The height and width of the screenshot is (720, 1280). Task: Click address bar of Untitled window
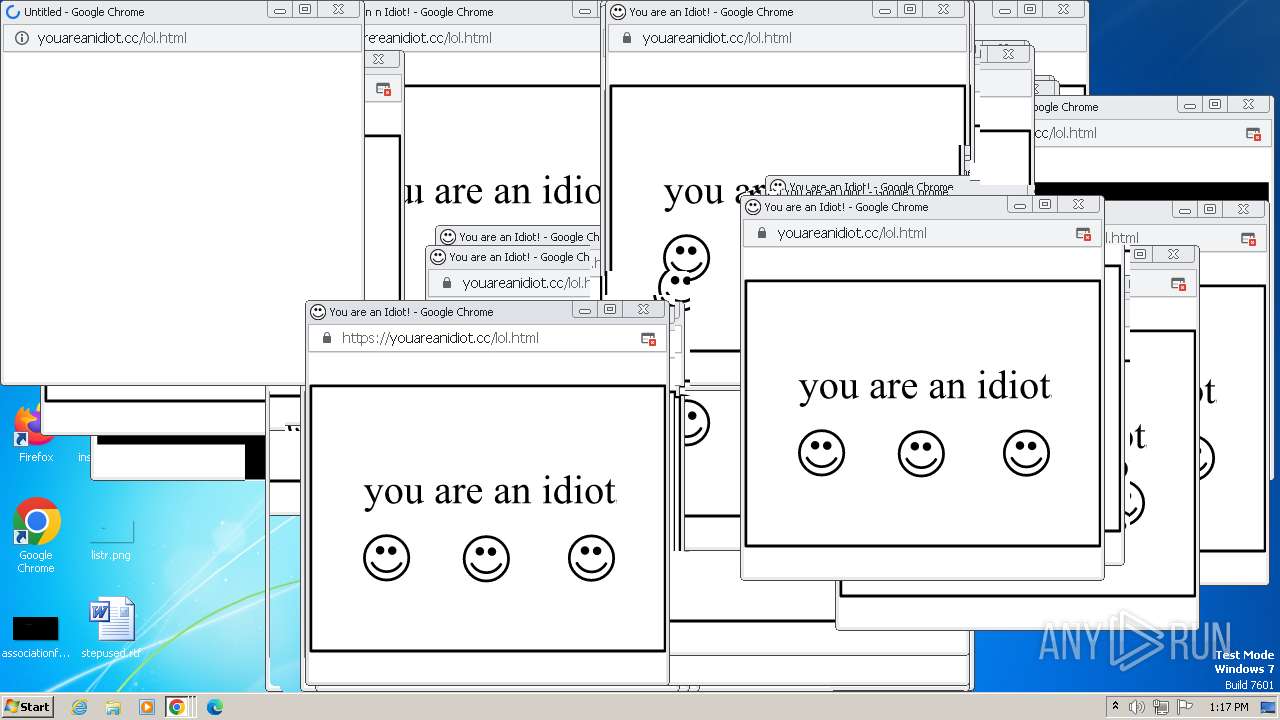click(x=182, y=38)
